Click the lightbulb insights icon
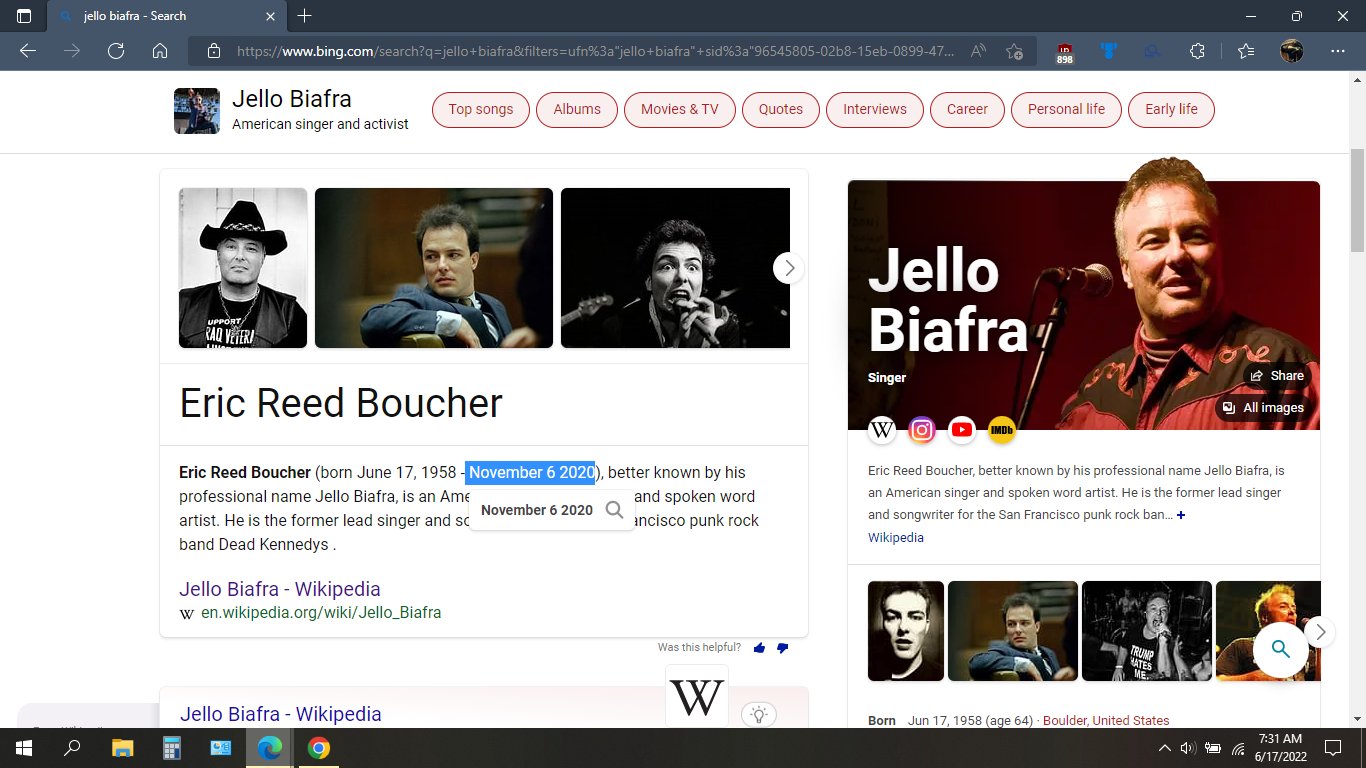The width and height of the screenshot is (1366, 768). pyautogui.click(x=759, y=714)
